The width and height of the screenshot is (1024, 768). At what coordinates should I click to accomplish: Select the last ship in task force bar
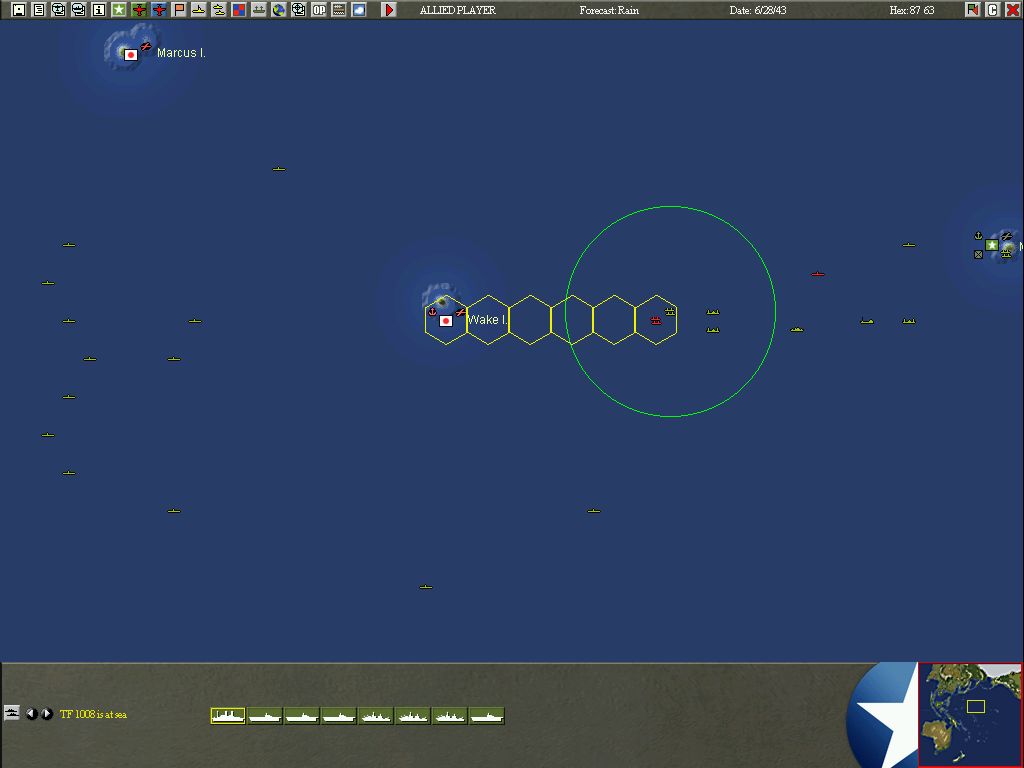coord(487,716)
